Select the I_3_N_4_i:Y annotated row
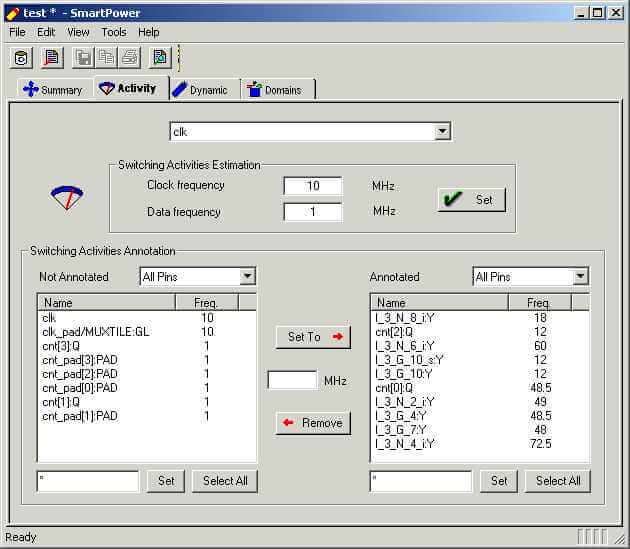Image resolution: width=630 pixels, height=549 pixels. pos(480,444)
